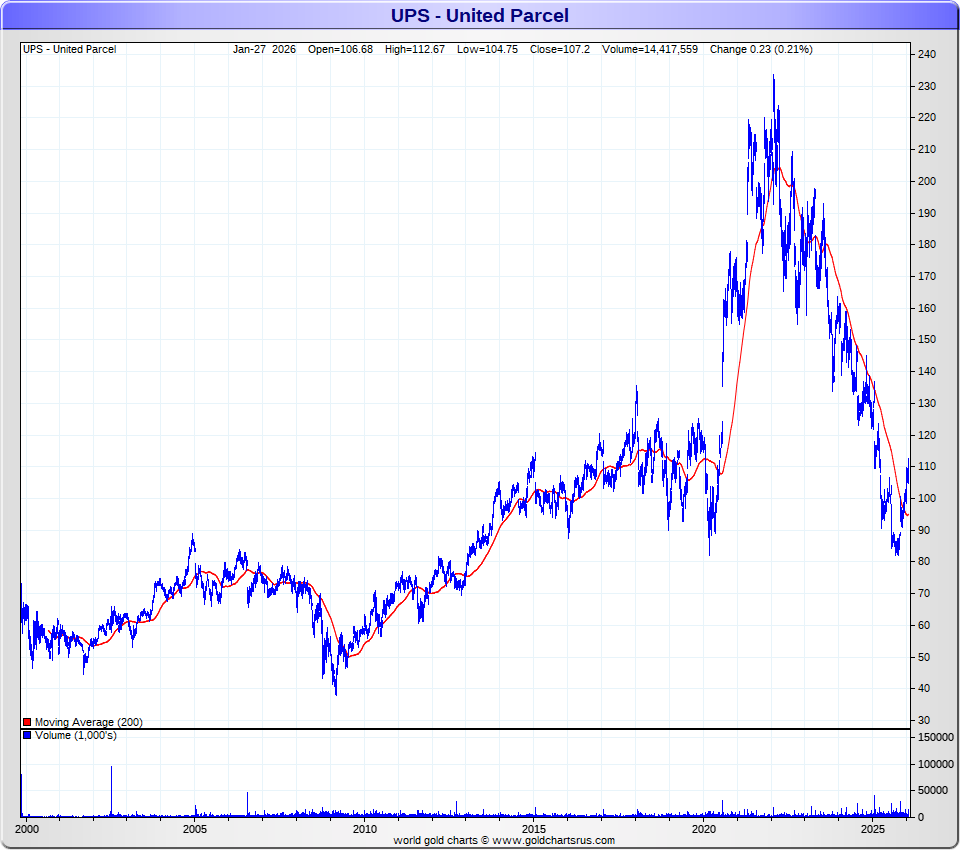
Task: Click the chart title 'UPS - United Parcel'
Action: point(480,15)
